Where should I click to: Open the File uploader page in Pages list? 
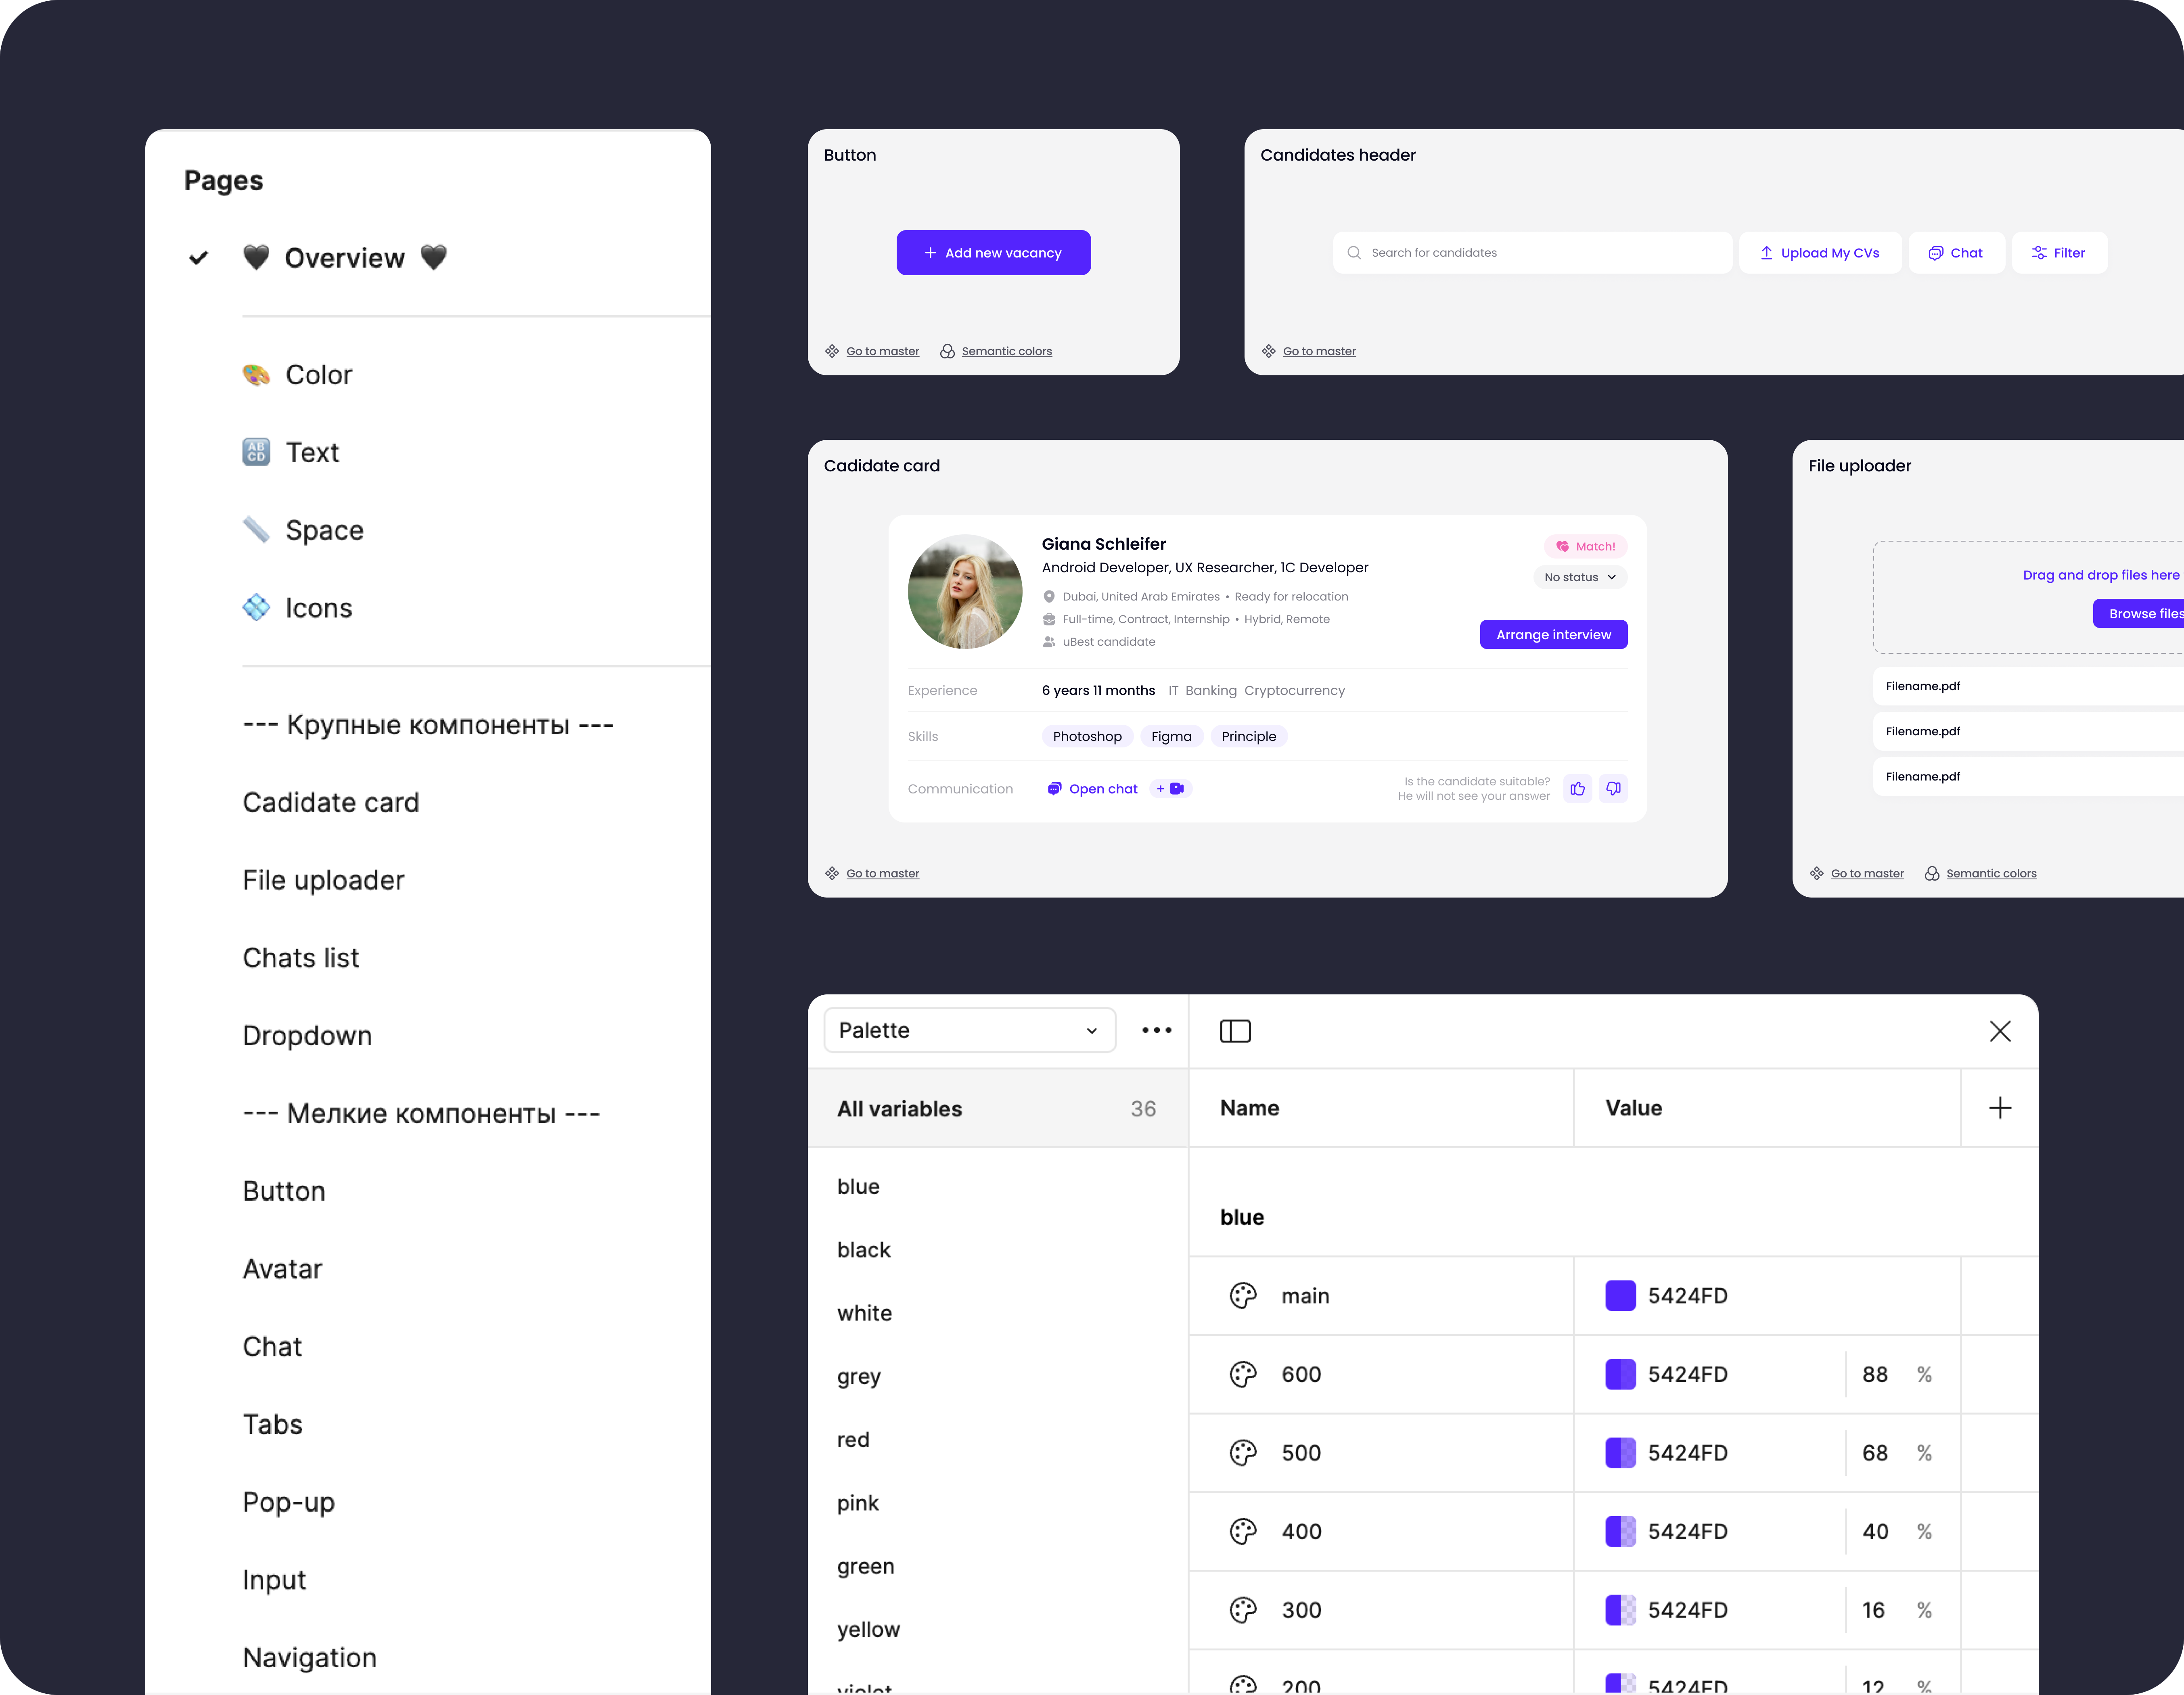(x=324, y=880)
